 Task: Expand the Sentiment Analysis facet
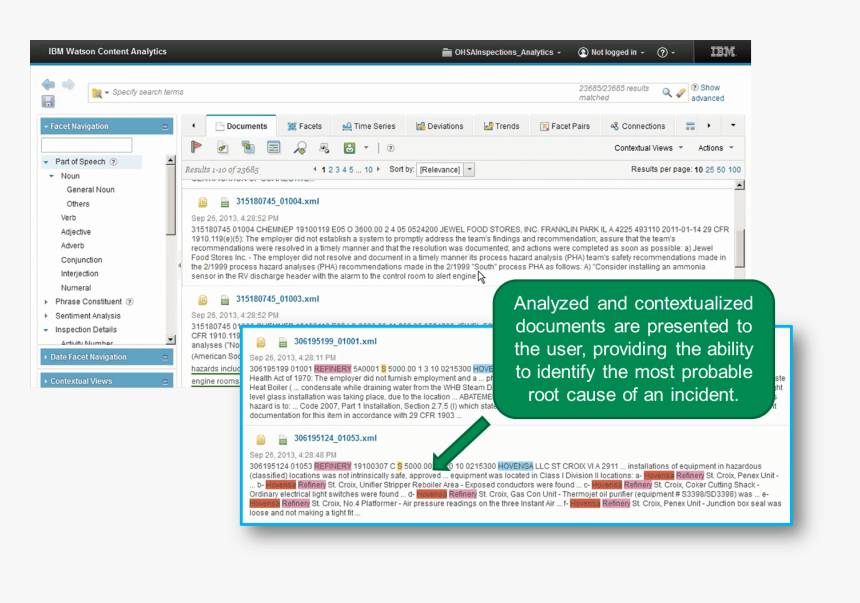(46, 316)
